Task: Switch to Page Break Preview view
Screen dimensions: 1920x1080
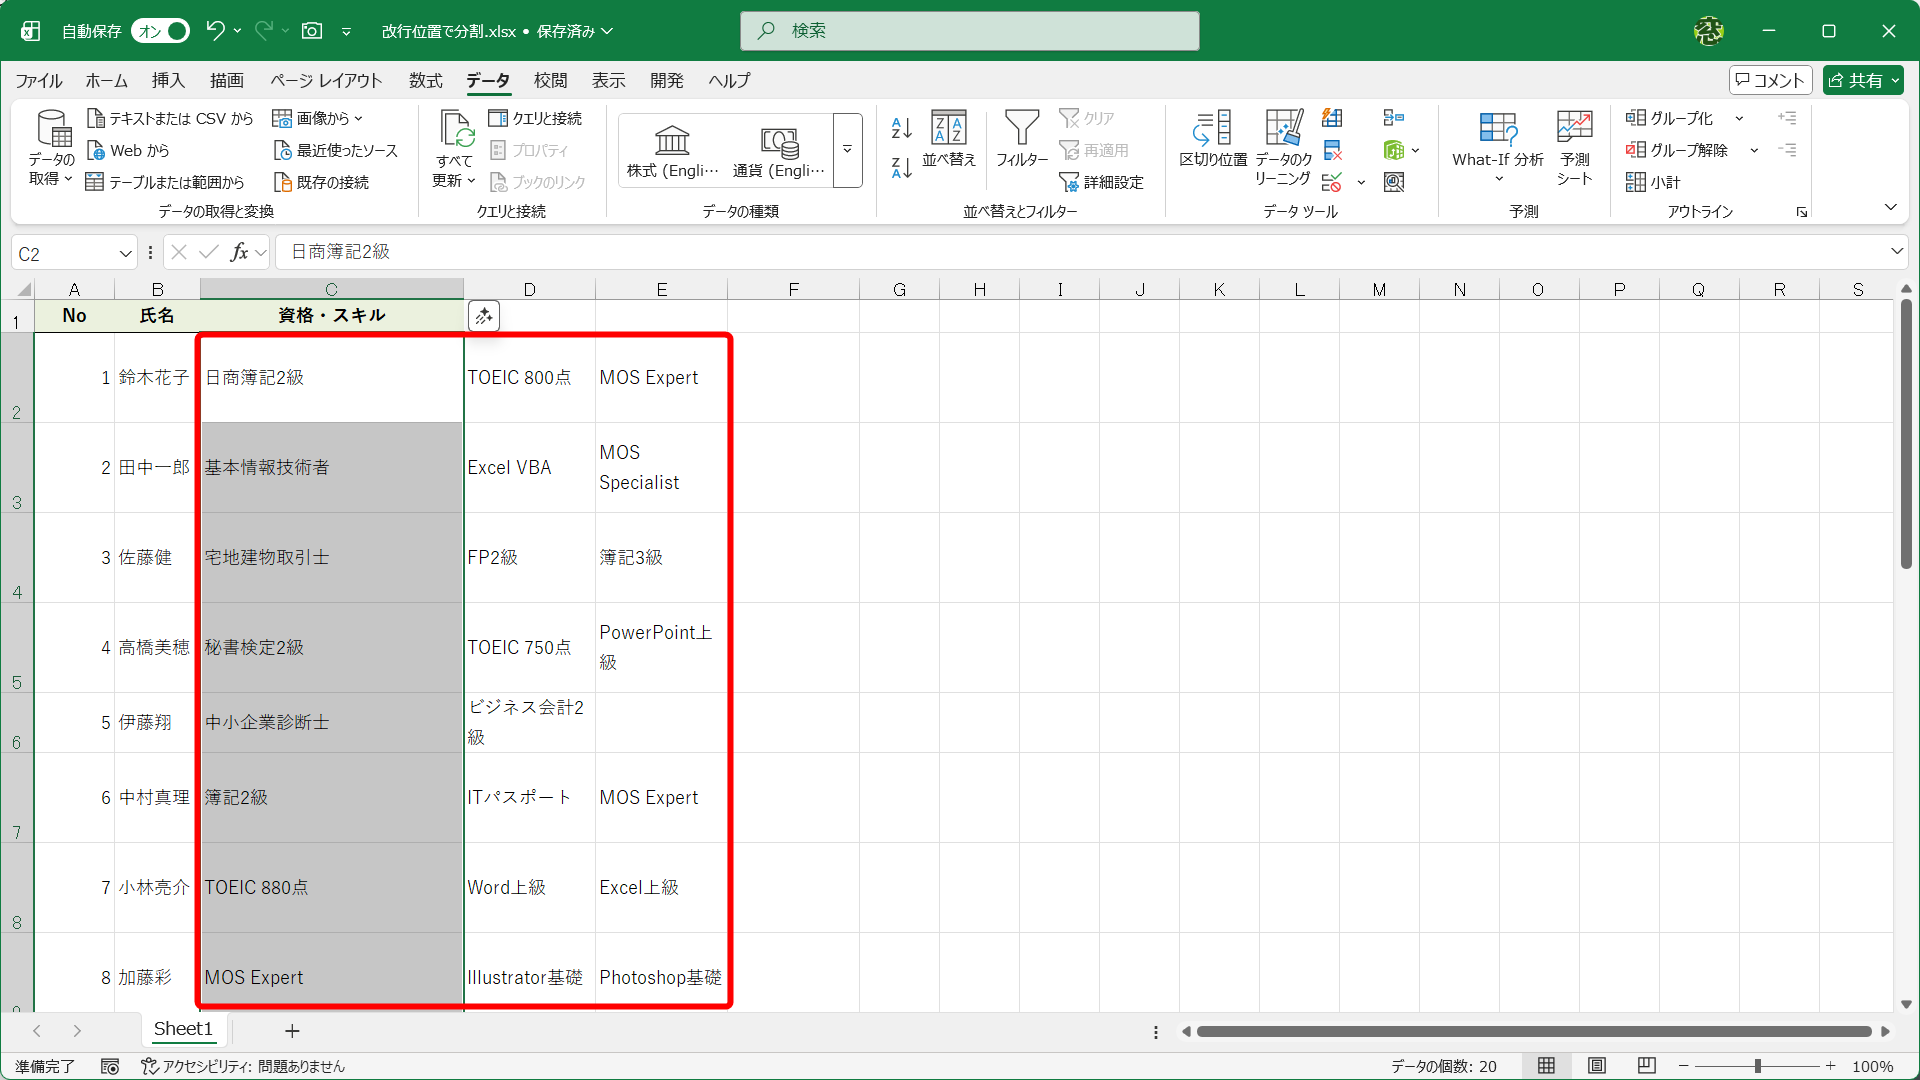Action: 1647,1066
